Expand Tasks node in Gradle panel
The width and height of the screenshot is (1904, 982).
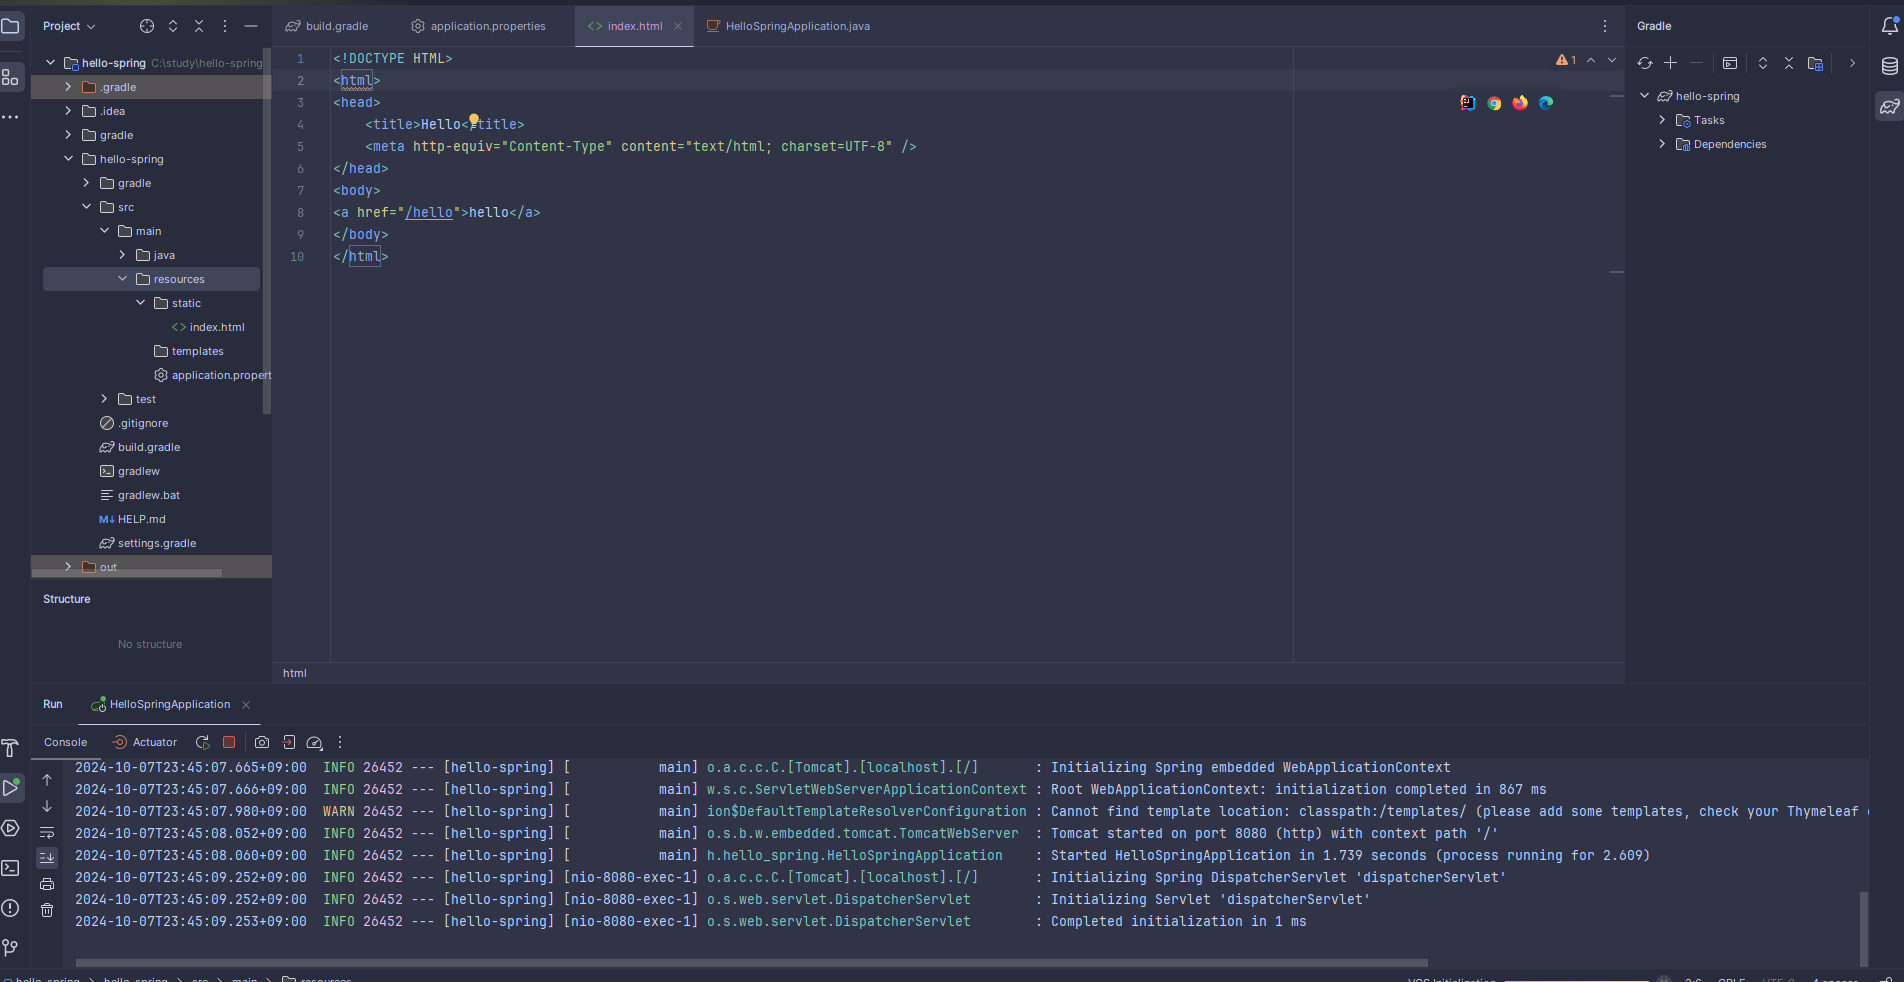click(x=1663, y=120)
